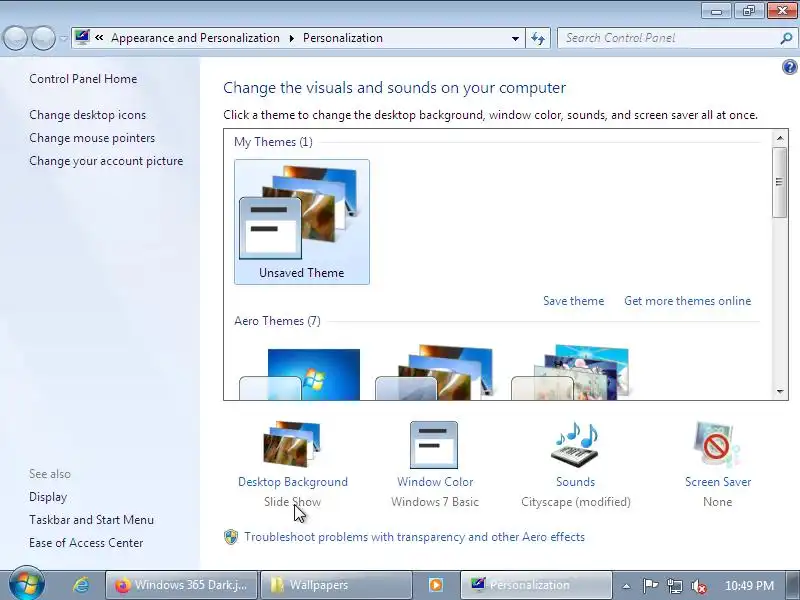
Task: Open the media player taskbar icon
Action: click(435, 585)
